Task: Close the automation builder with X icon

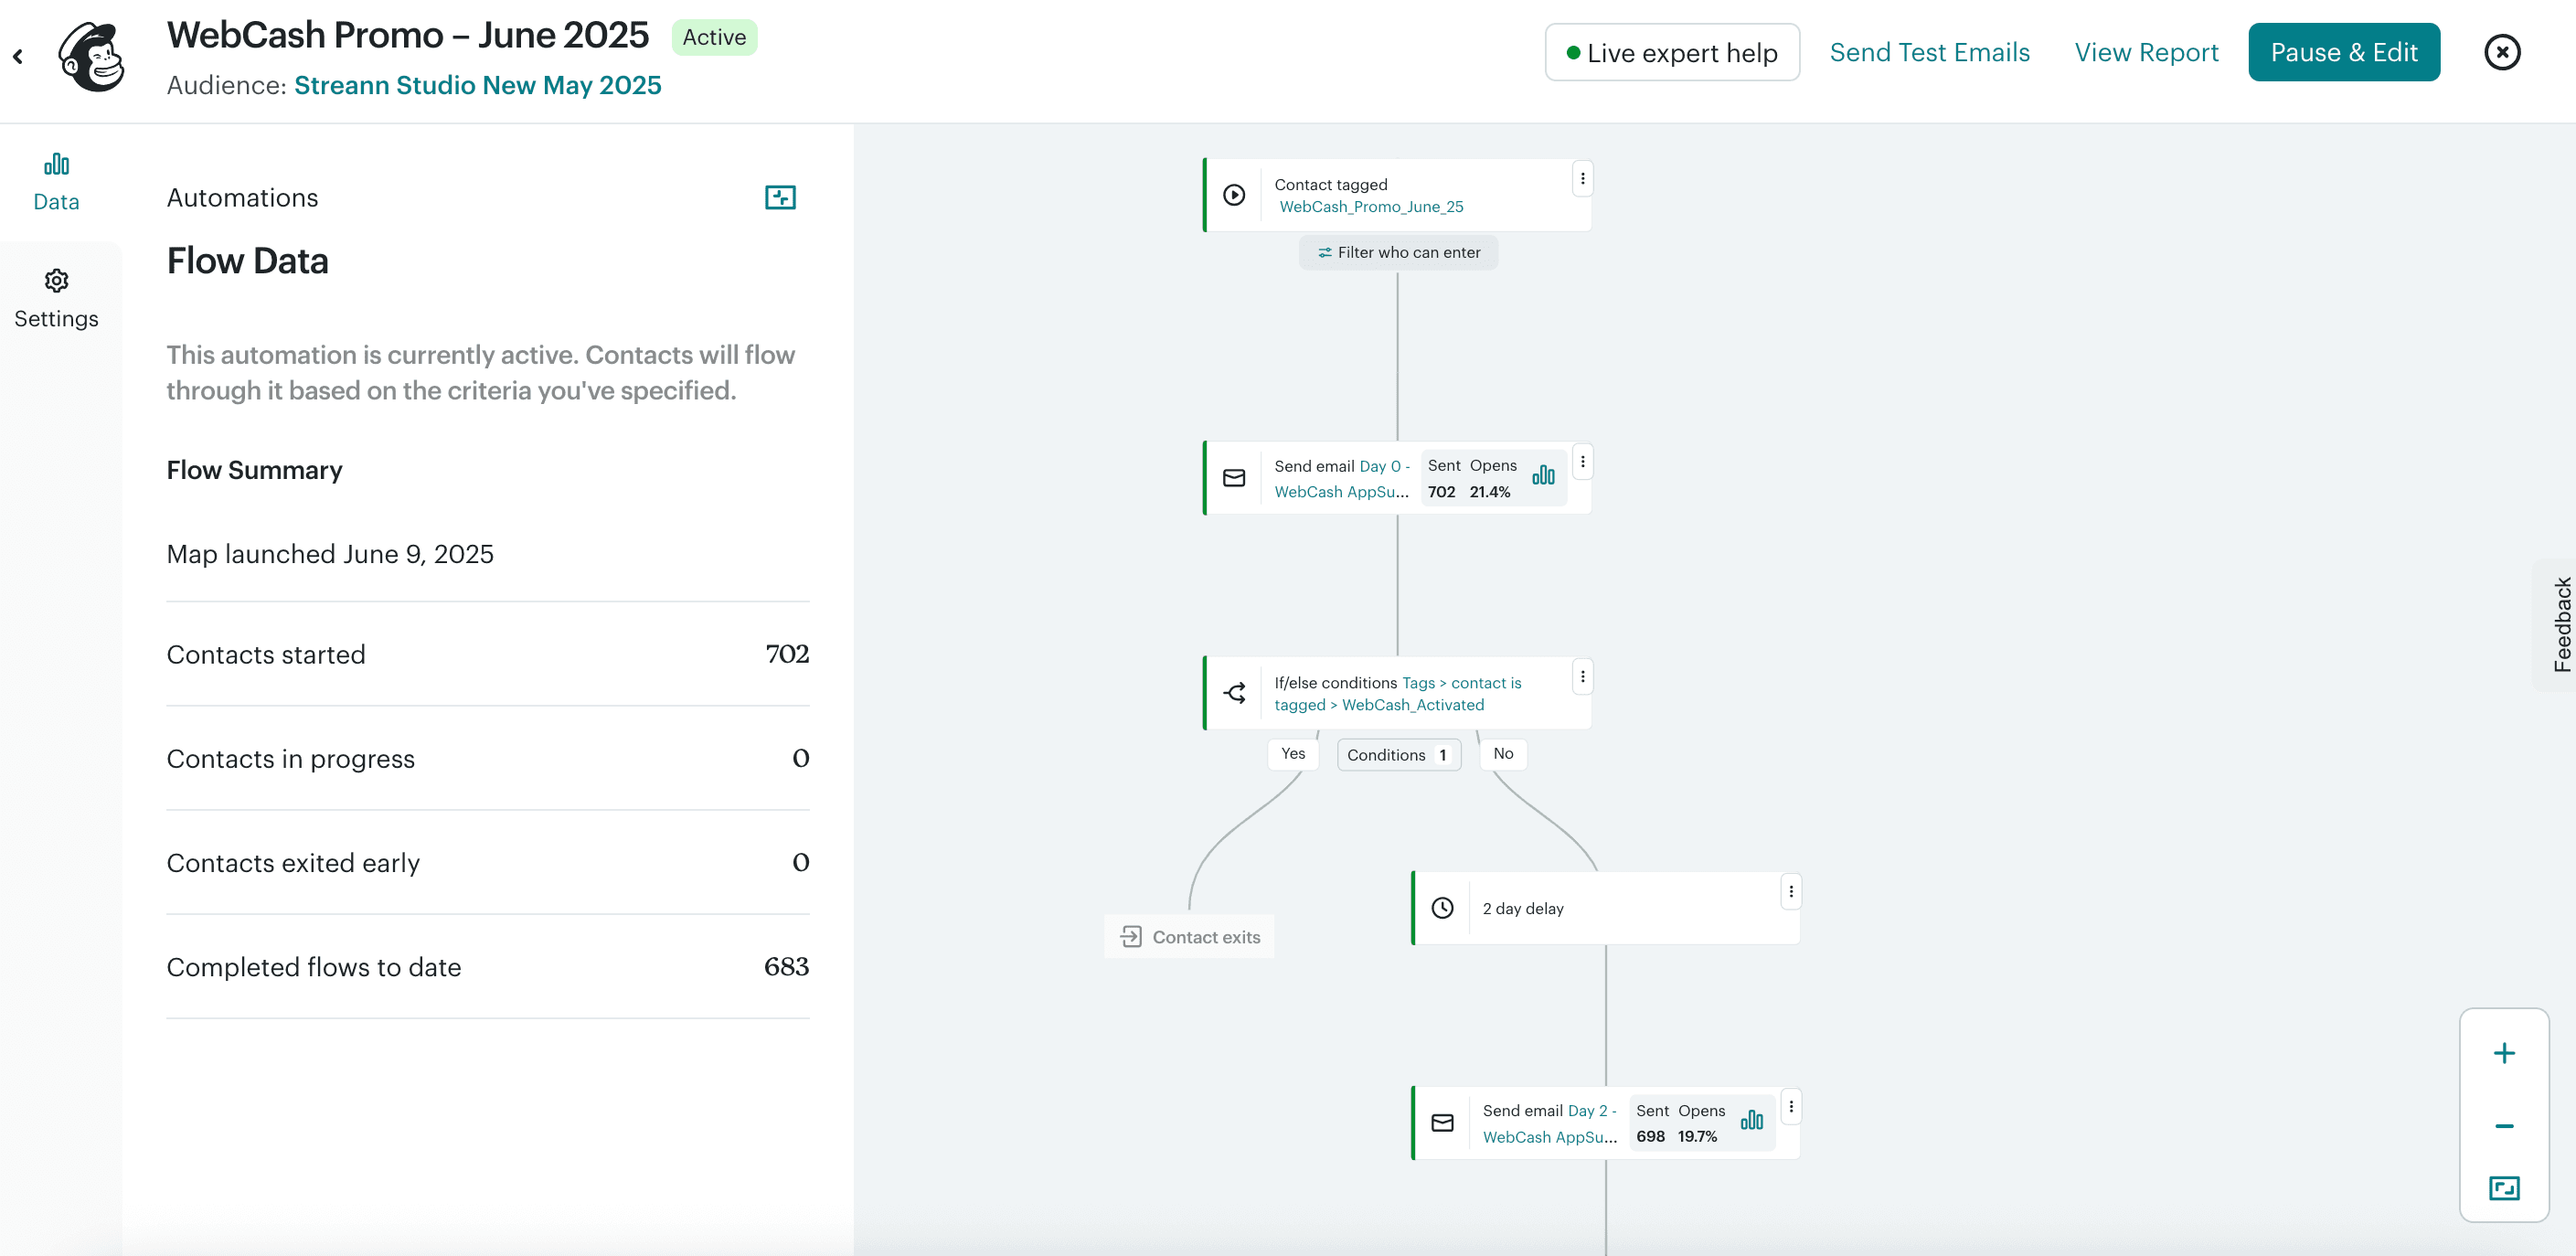Action: [x=2502, y=52]
